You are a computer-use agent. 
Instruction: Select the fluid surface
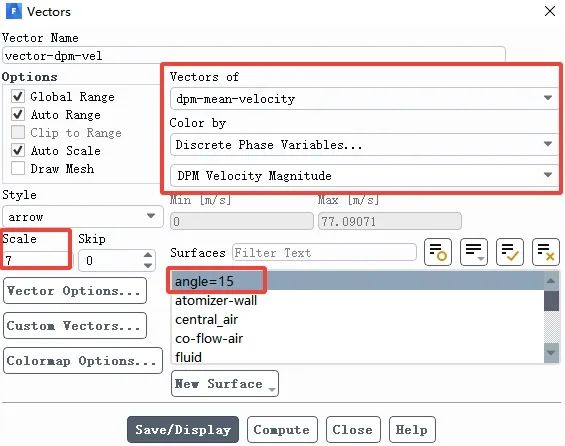point(357,357)
